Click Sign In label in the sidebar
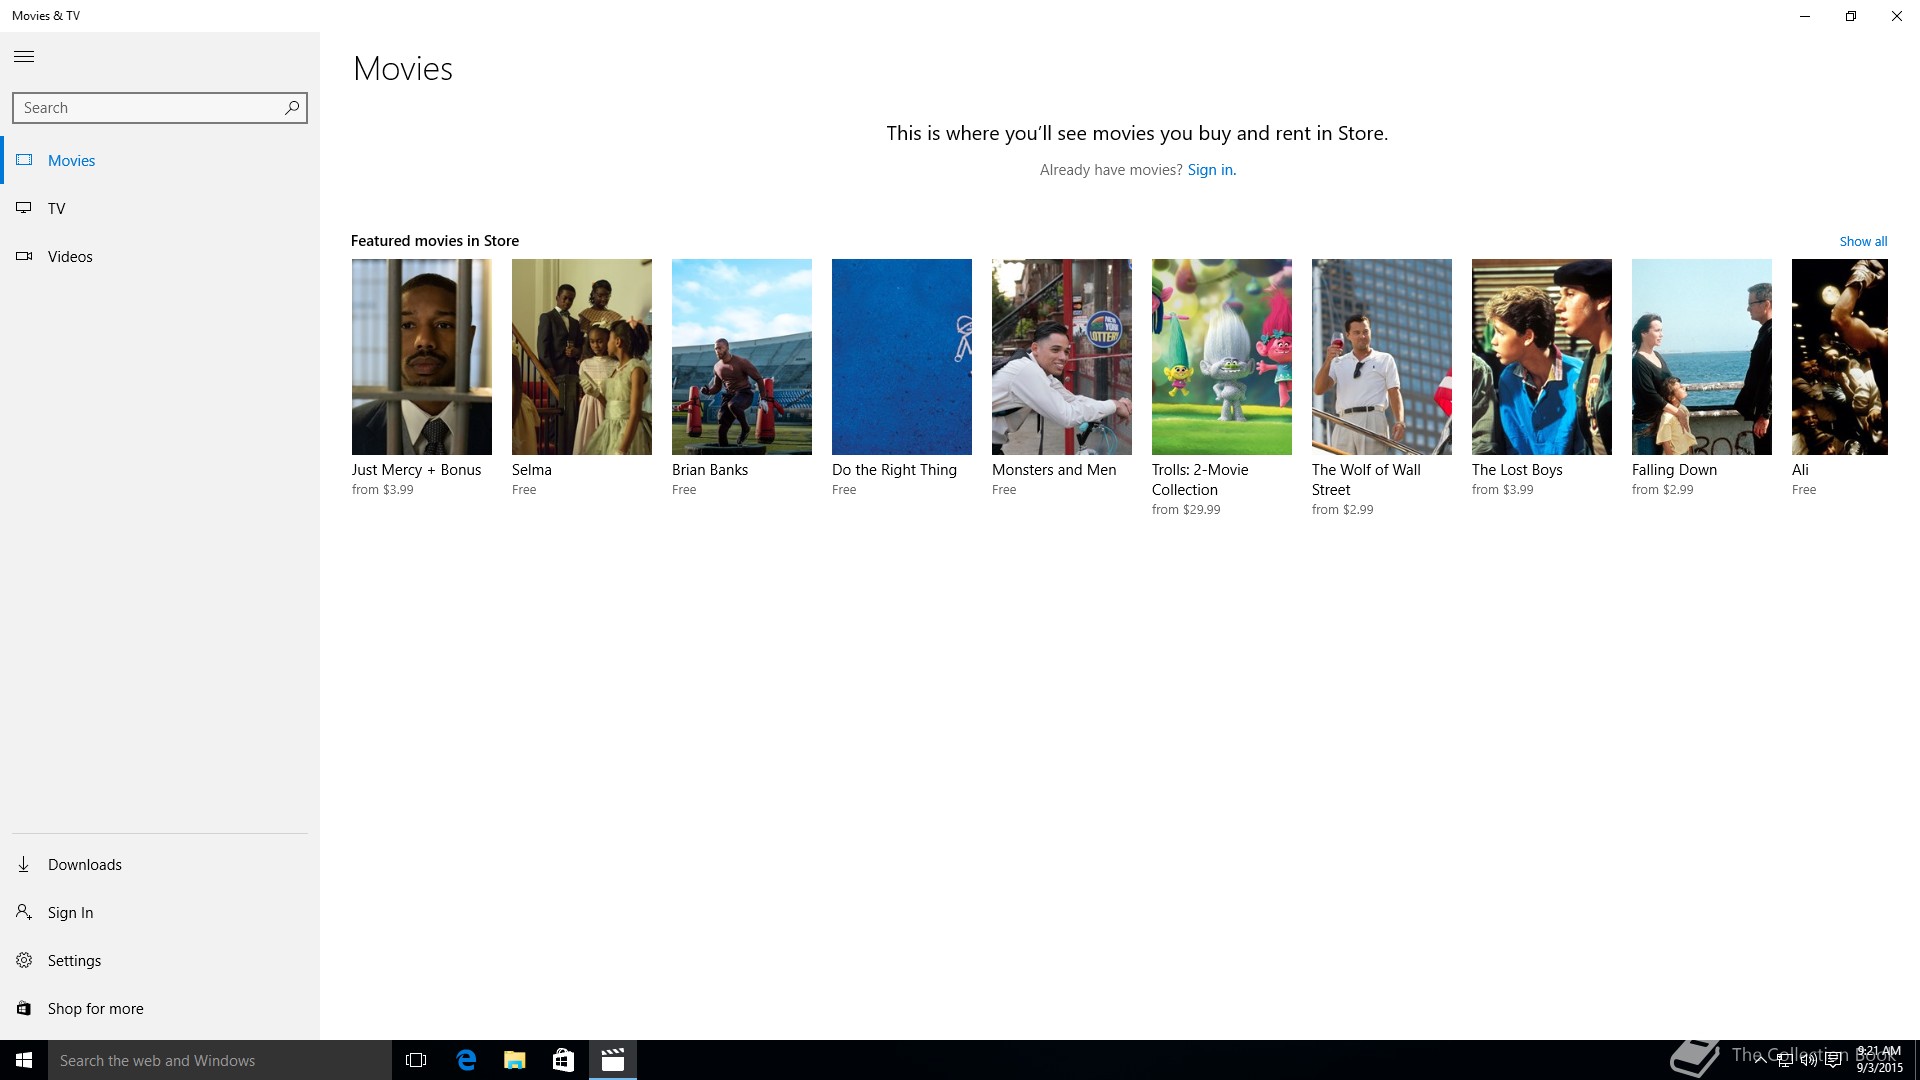Image resolution: width=1920 pixels, height=1080 pixels. [x=70, y=912]
